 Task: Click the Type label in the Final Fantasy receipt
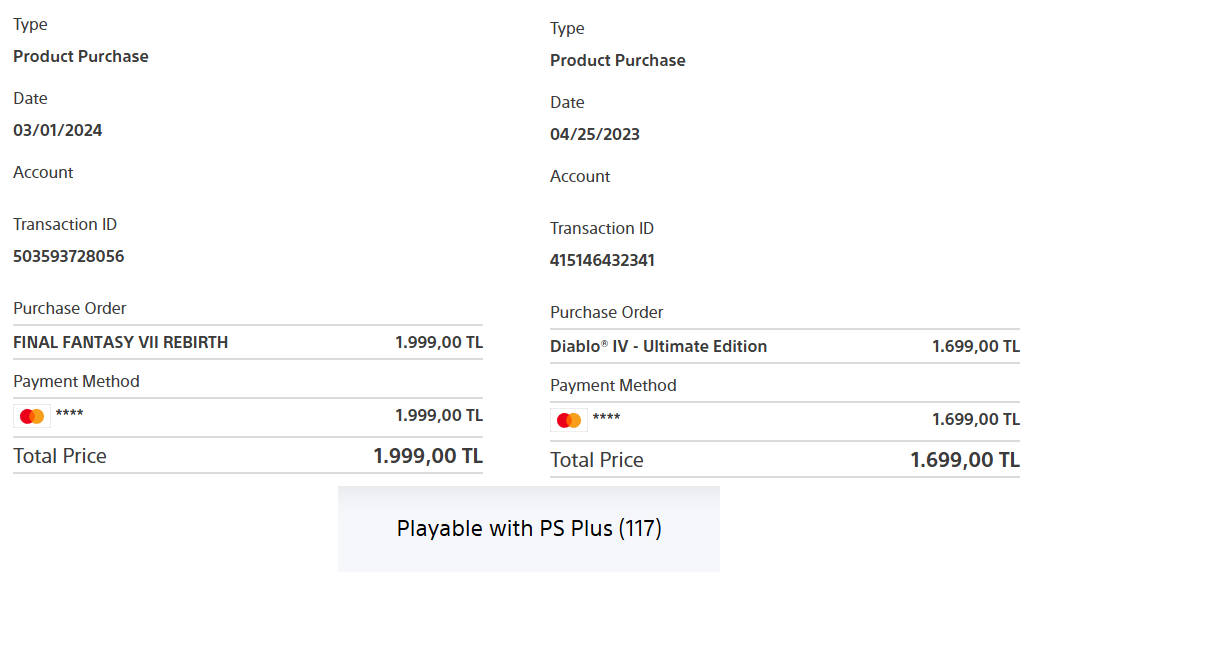[30, 24]
